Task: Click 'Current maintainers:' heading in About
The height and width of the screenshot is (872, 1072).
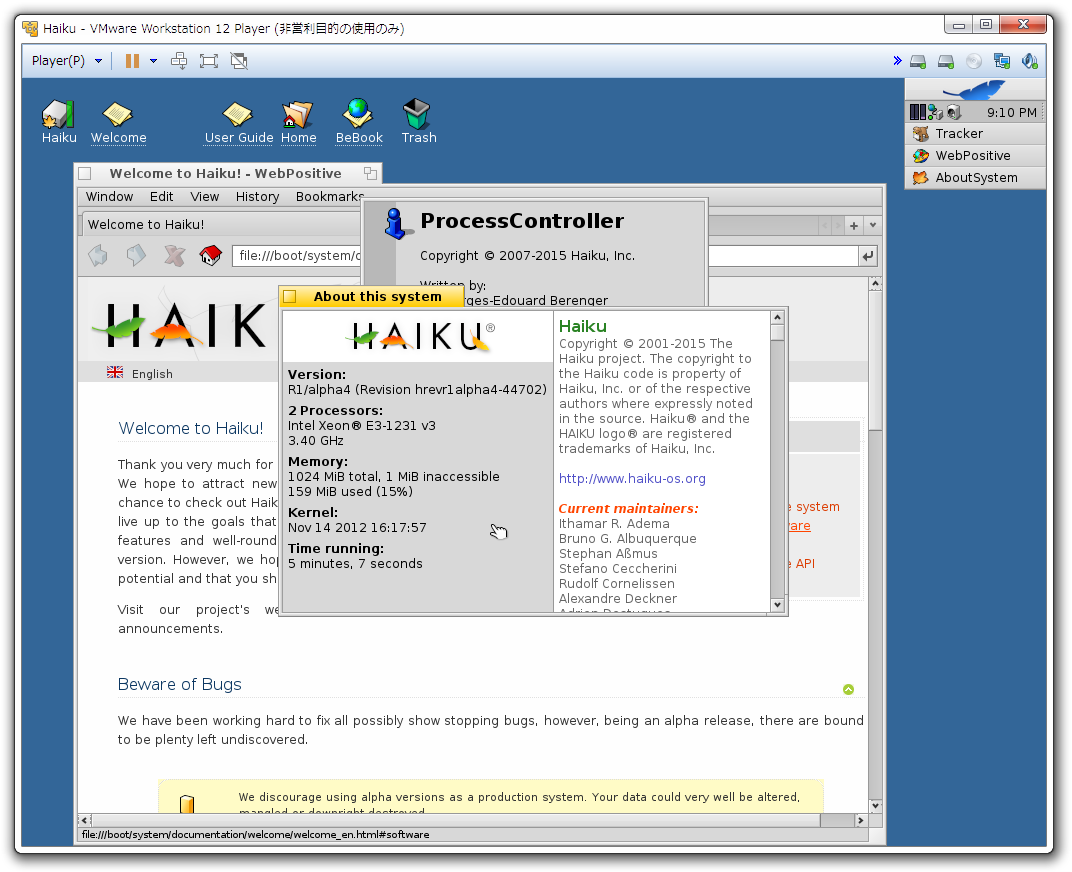Action: click(628, 509)
